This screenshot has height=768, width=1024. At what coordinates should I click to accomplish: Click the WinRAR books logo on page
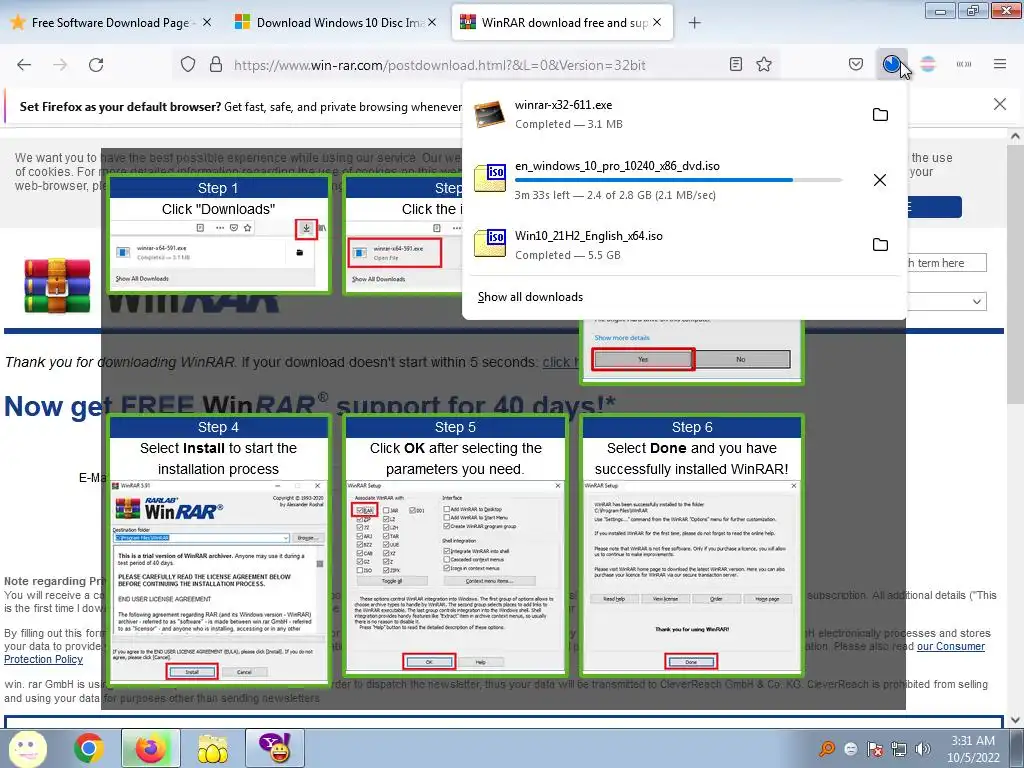[x=57, y=285]
